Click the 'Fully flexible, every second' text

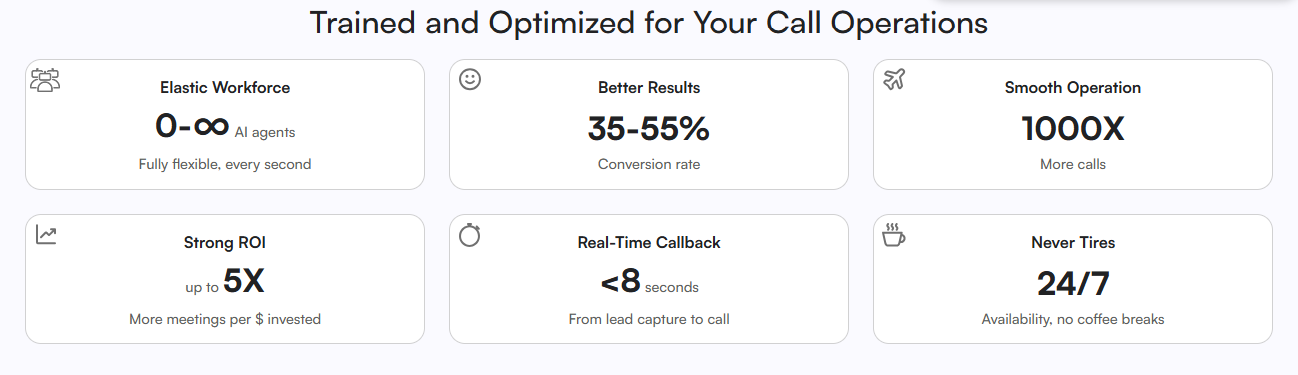(225, 164)
